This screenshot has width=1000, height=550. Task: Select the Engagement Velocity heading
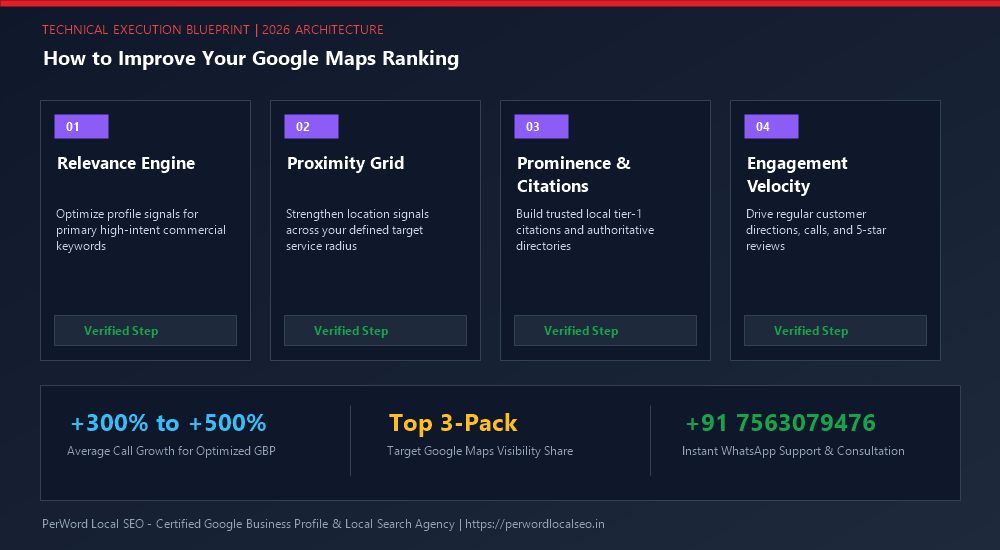coord(797,174)
